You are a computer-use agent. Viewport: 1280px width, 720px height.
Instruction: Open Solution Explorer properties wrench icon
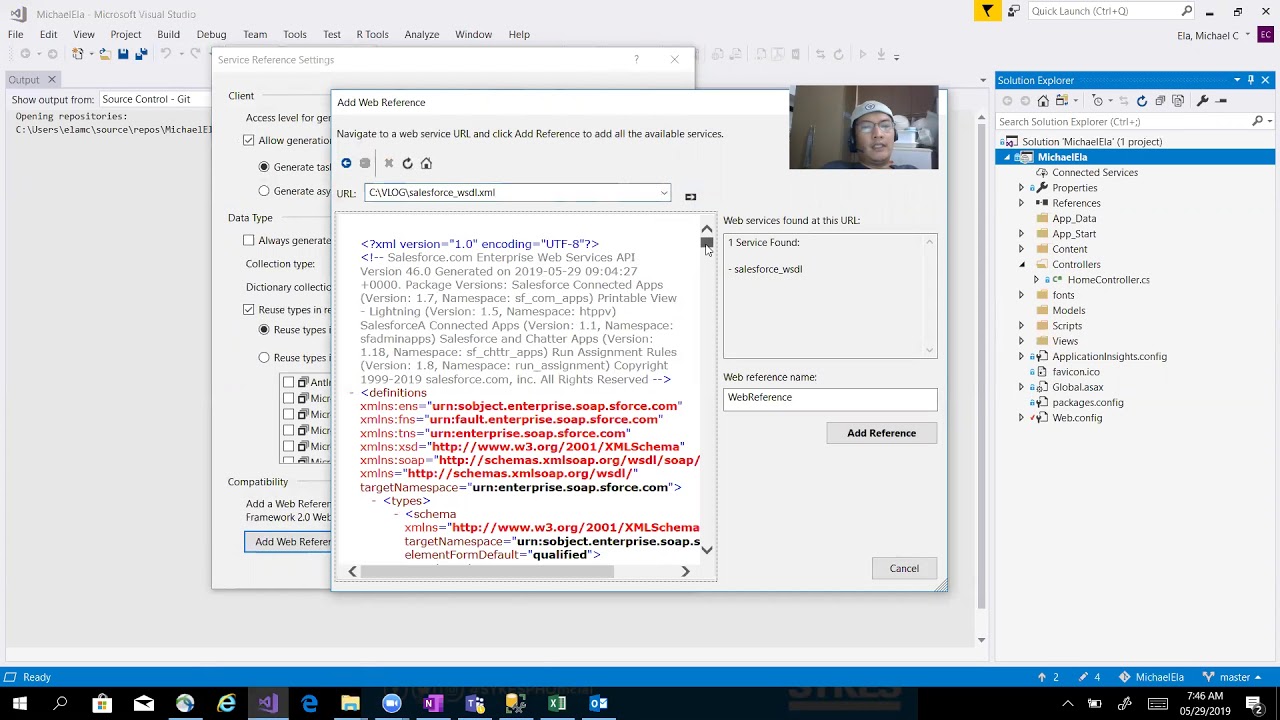tap(1202, 101)
